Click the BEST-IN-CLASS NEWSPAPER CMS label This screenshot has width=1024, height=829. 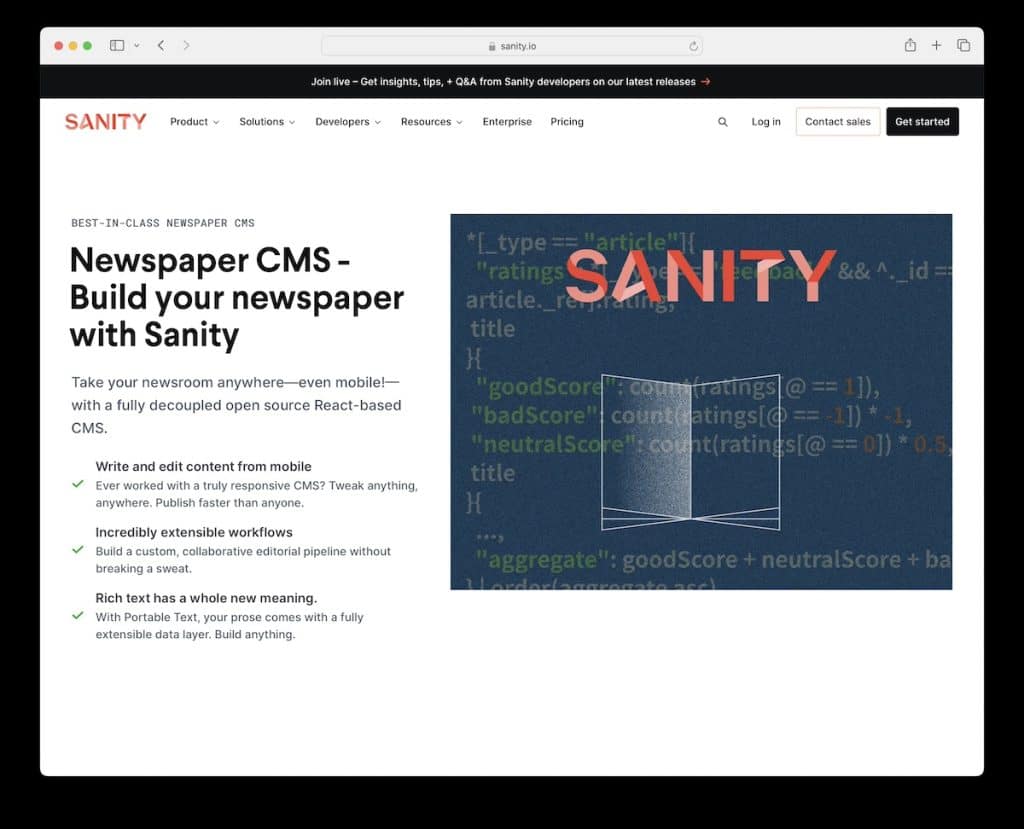(163, 223)
